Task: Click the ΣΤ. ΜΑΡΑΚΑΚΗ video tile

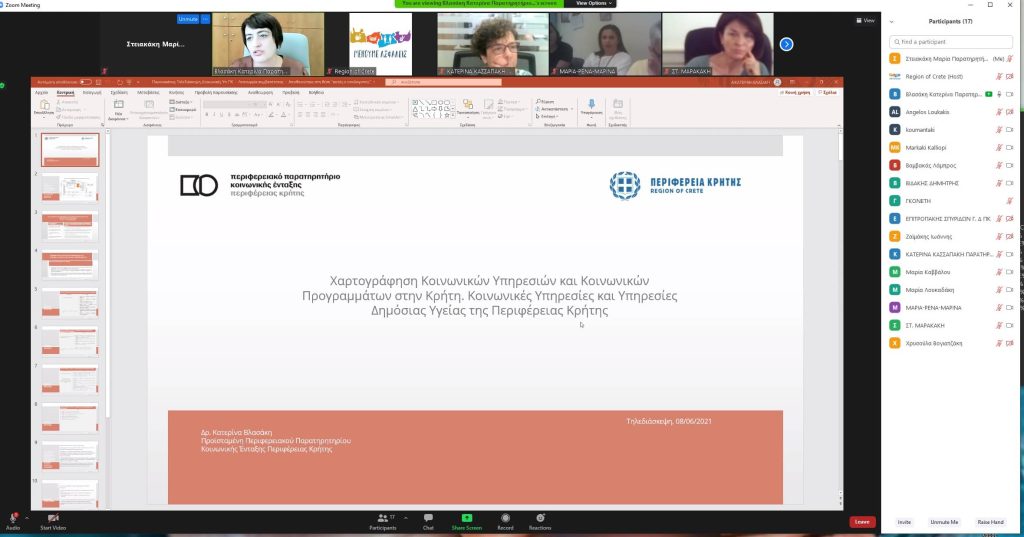Action: click(718, 44)
